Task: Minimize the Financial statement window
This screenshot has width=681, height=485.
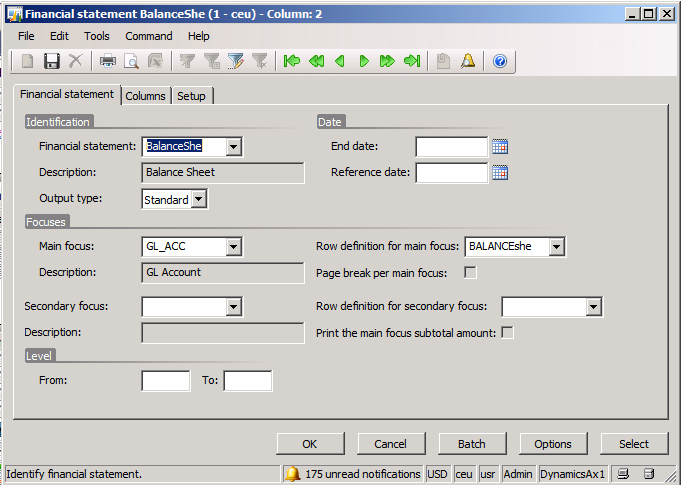Action: [x=632, y=14]
